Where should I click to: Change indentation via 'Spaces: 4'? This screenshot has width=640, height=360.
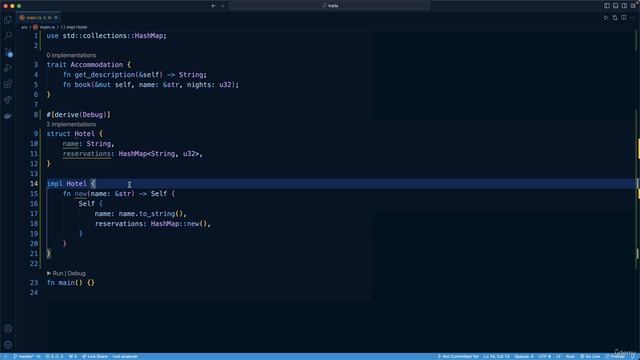tap(524, 356)
